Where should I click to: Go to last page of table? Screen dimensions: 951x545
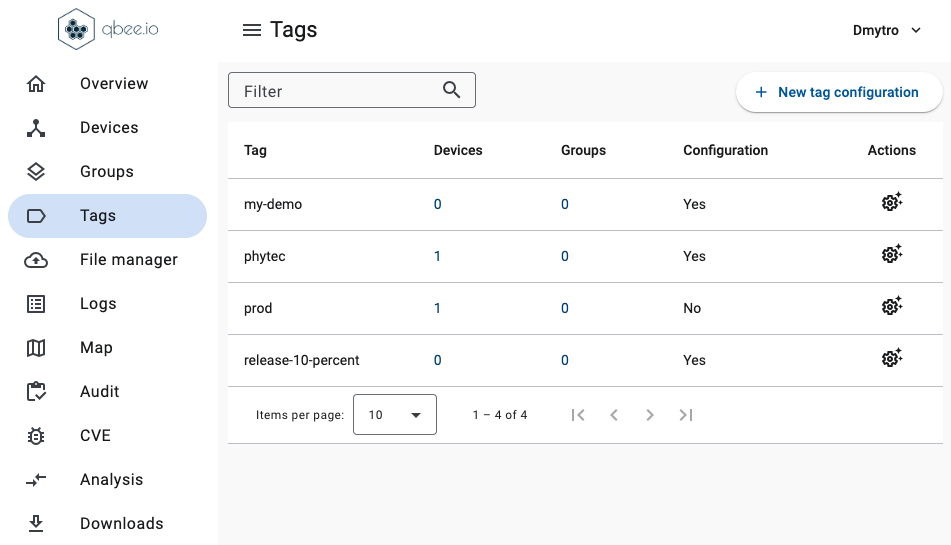click(x=685, y=415)
